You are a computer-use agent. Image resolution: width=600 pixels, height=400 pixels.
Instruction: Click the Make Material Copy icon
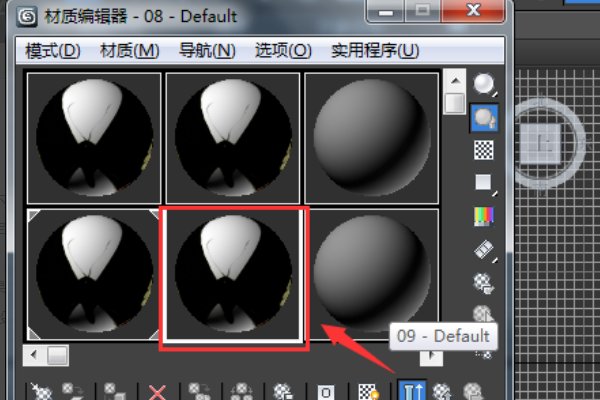(x=200, y=391)
